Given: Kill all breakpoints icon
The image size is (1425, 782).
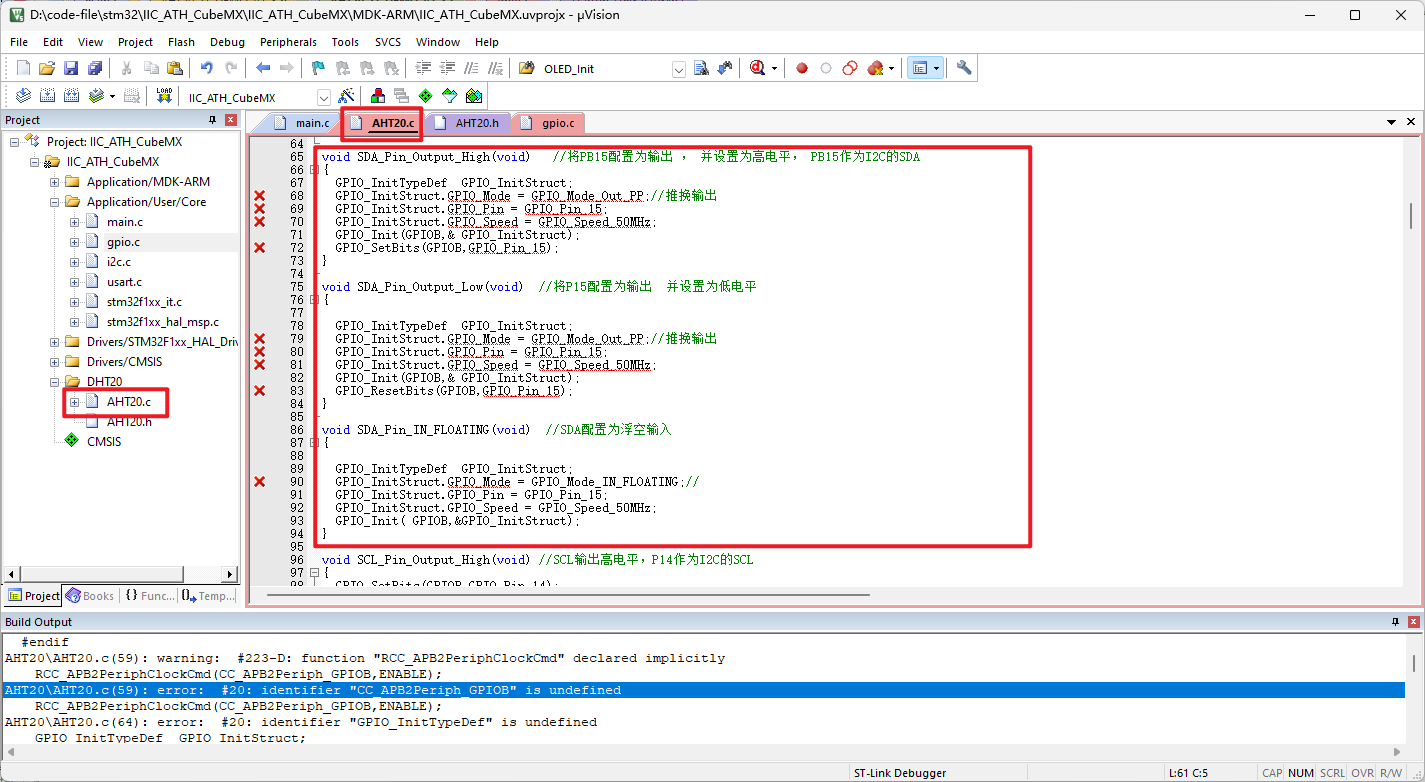Looking at the screenshot, I should tap(875, 68).
